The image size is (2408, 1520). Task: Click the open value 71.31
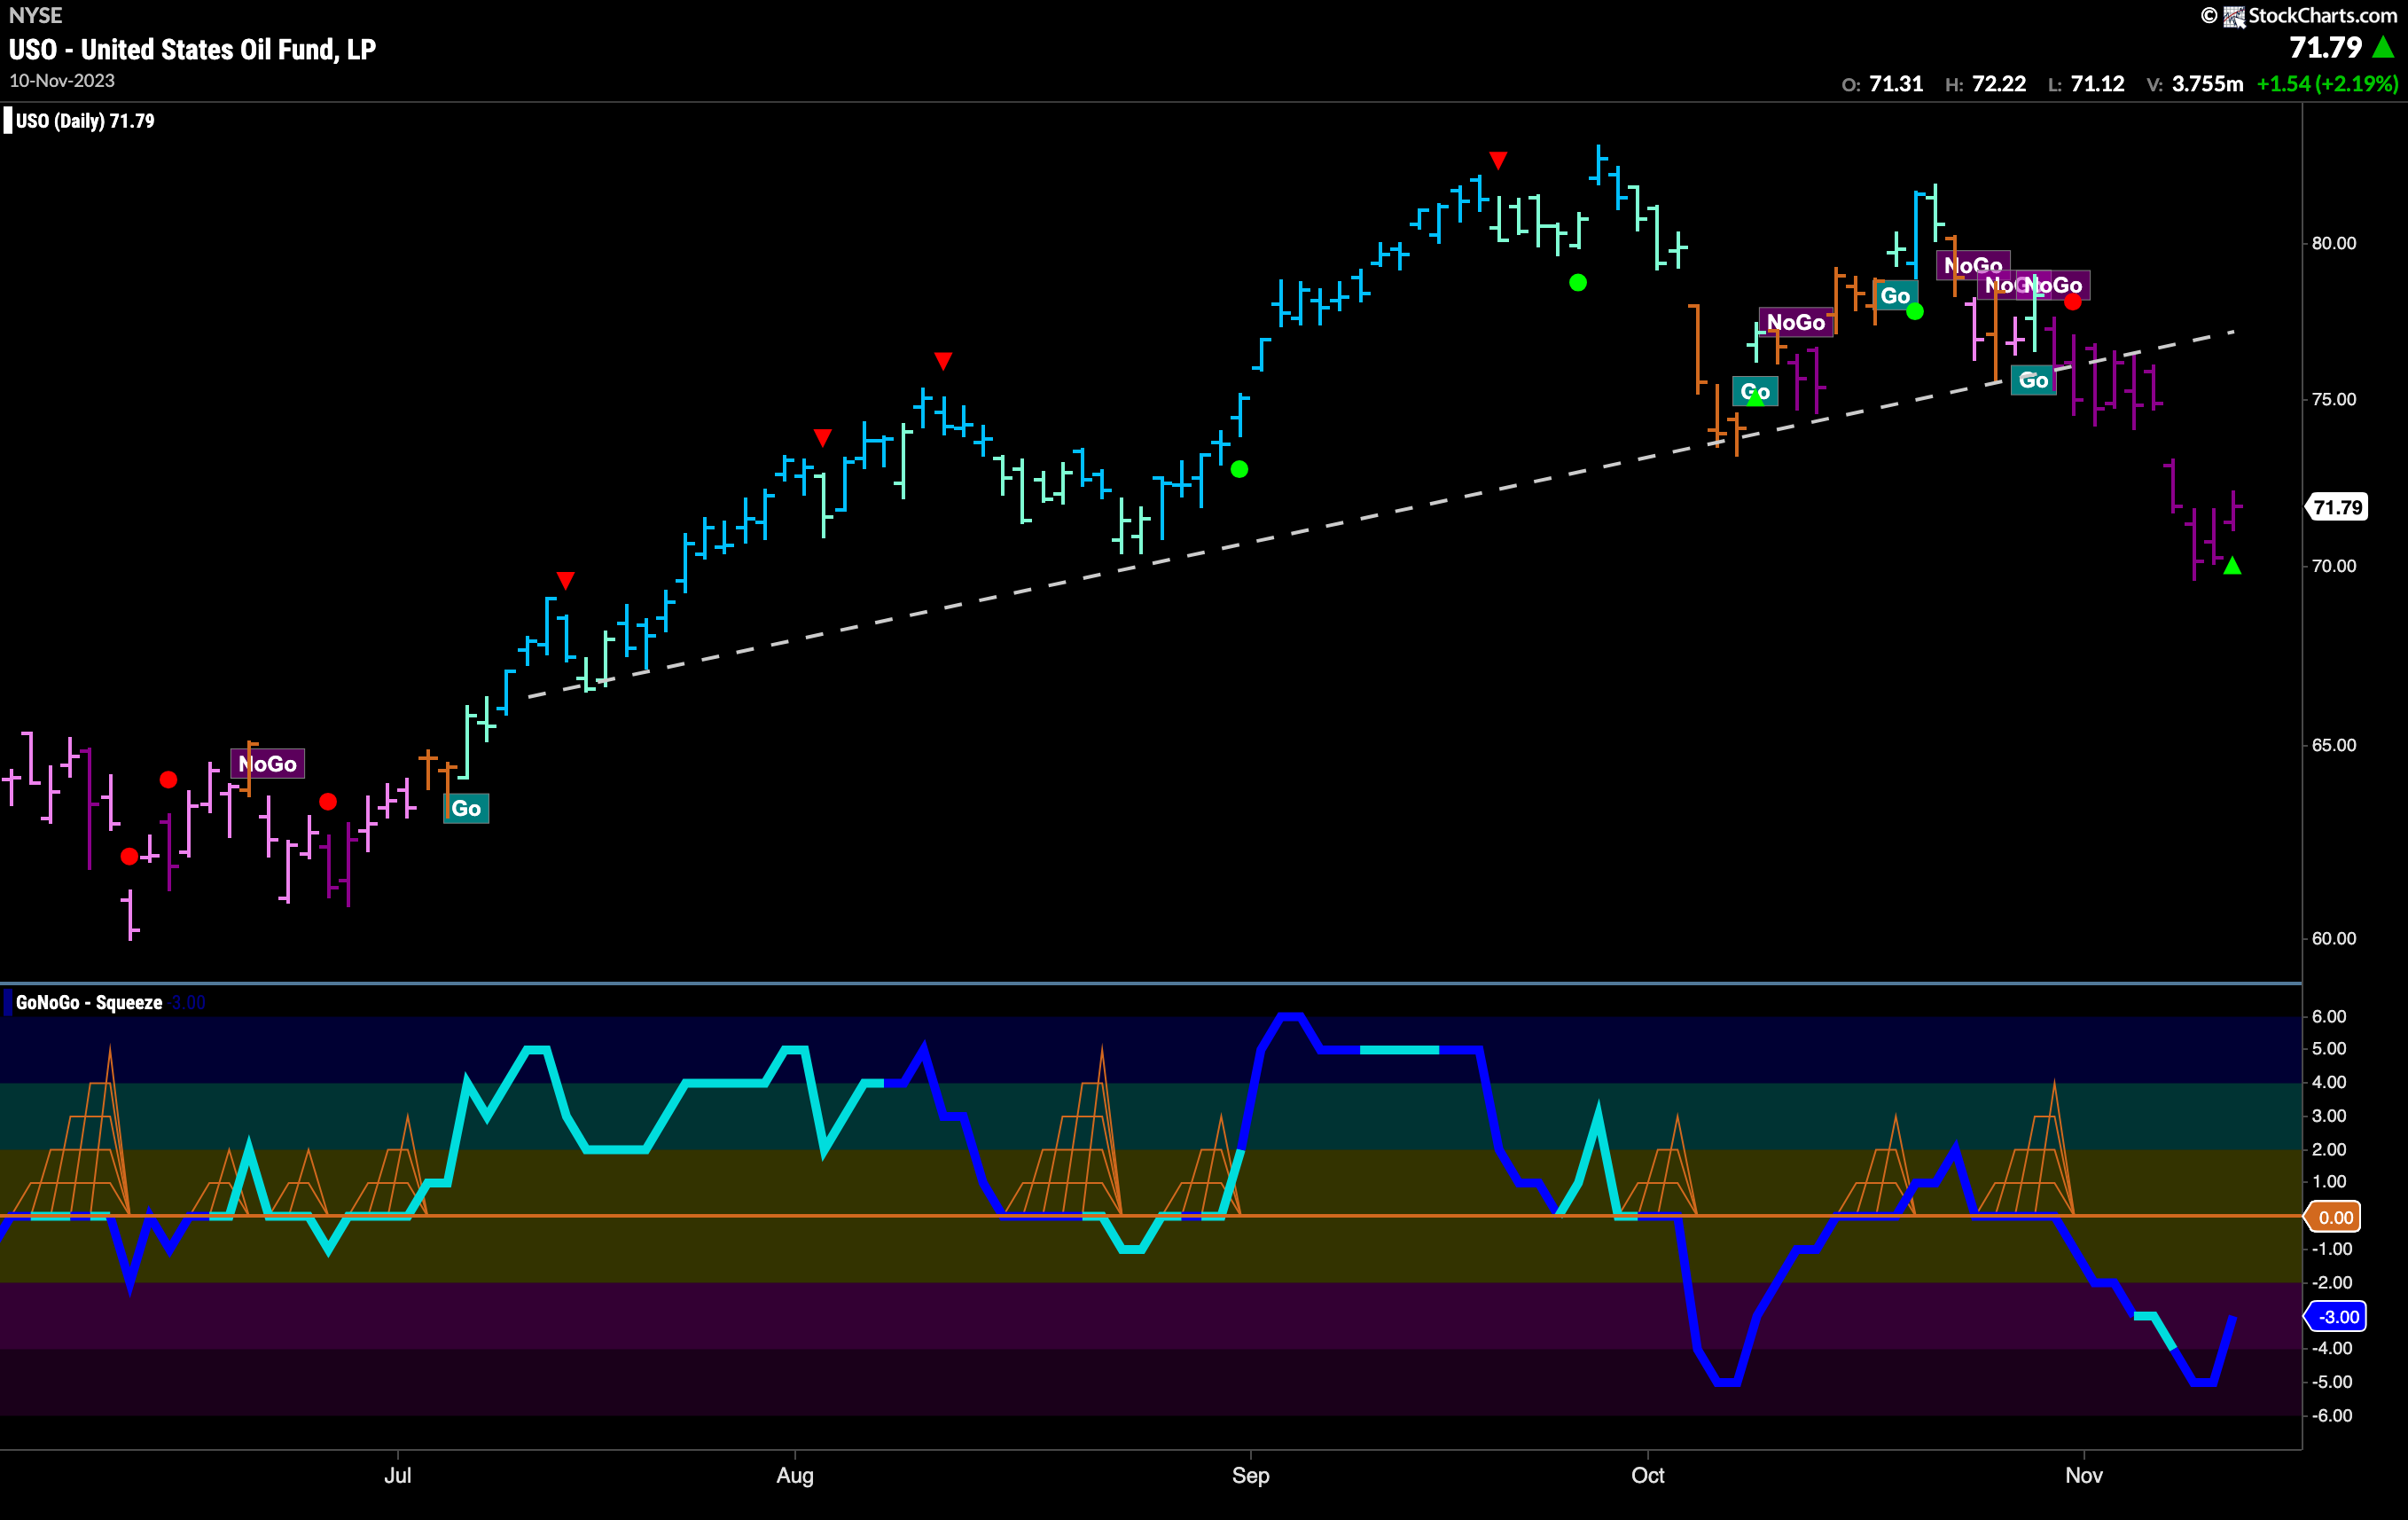coord(1896,84)
